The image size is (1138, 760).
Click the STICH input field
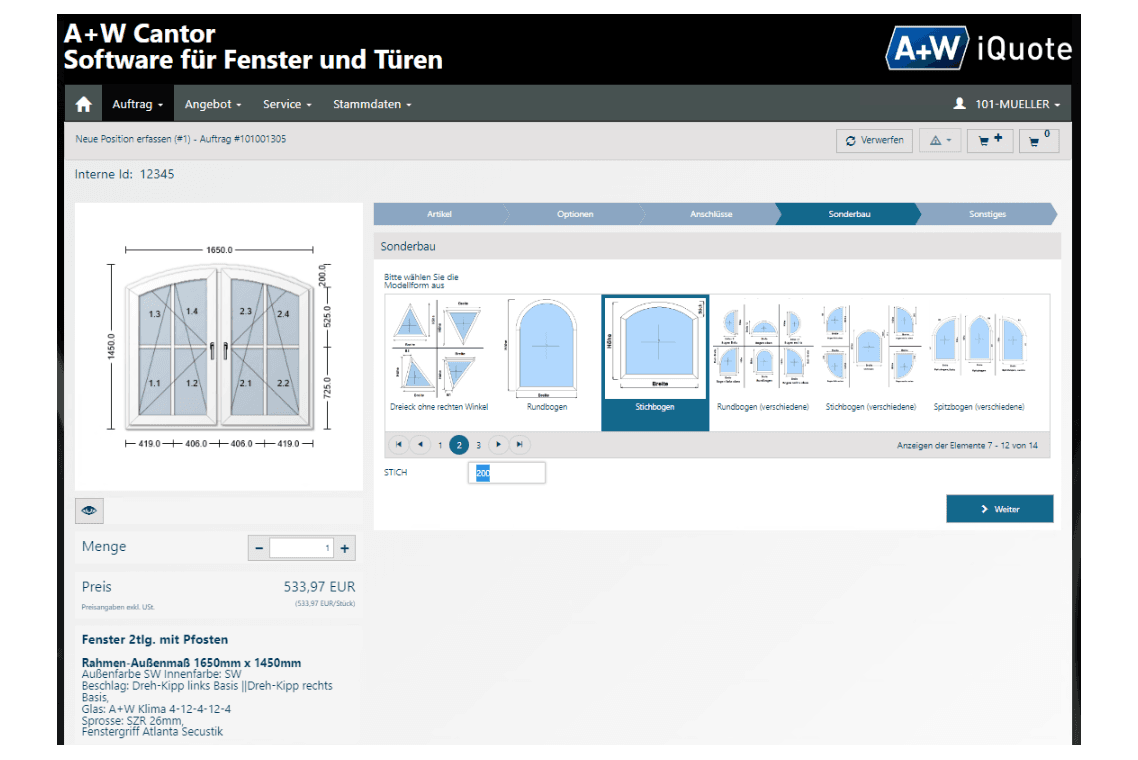click(507, 473)
